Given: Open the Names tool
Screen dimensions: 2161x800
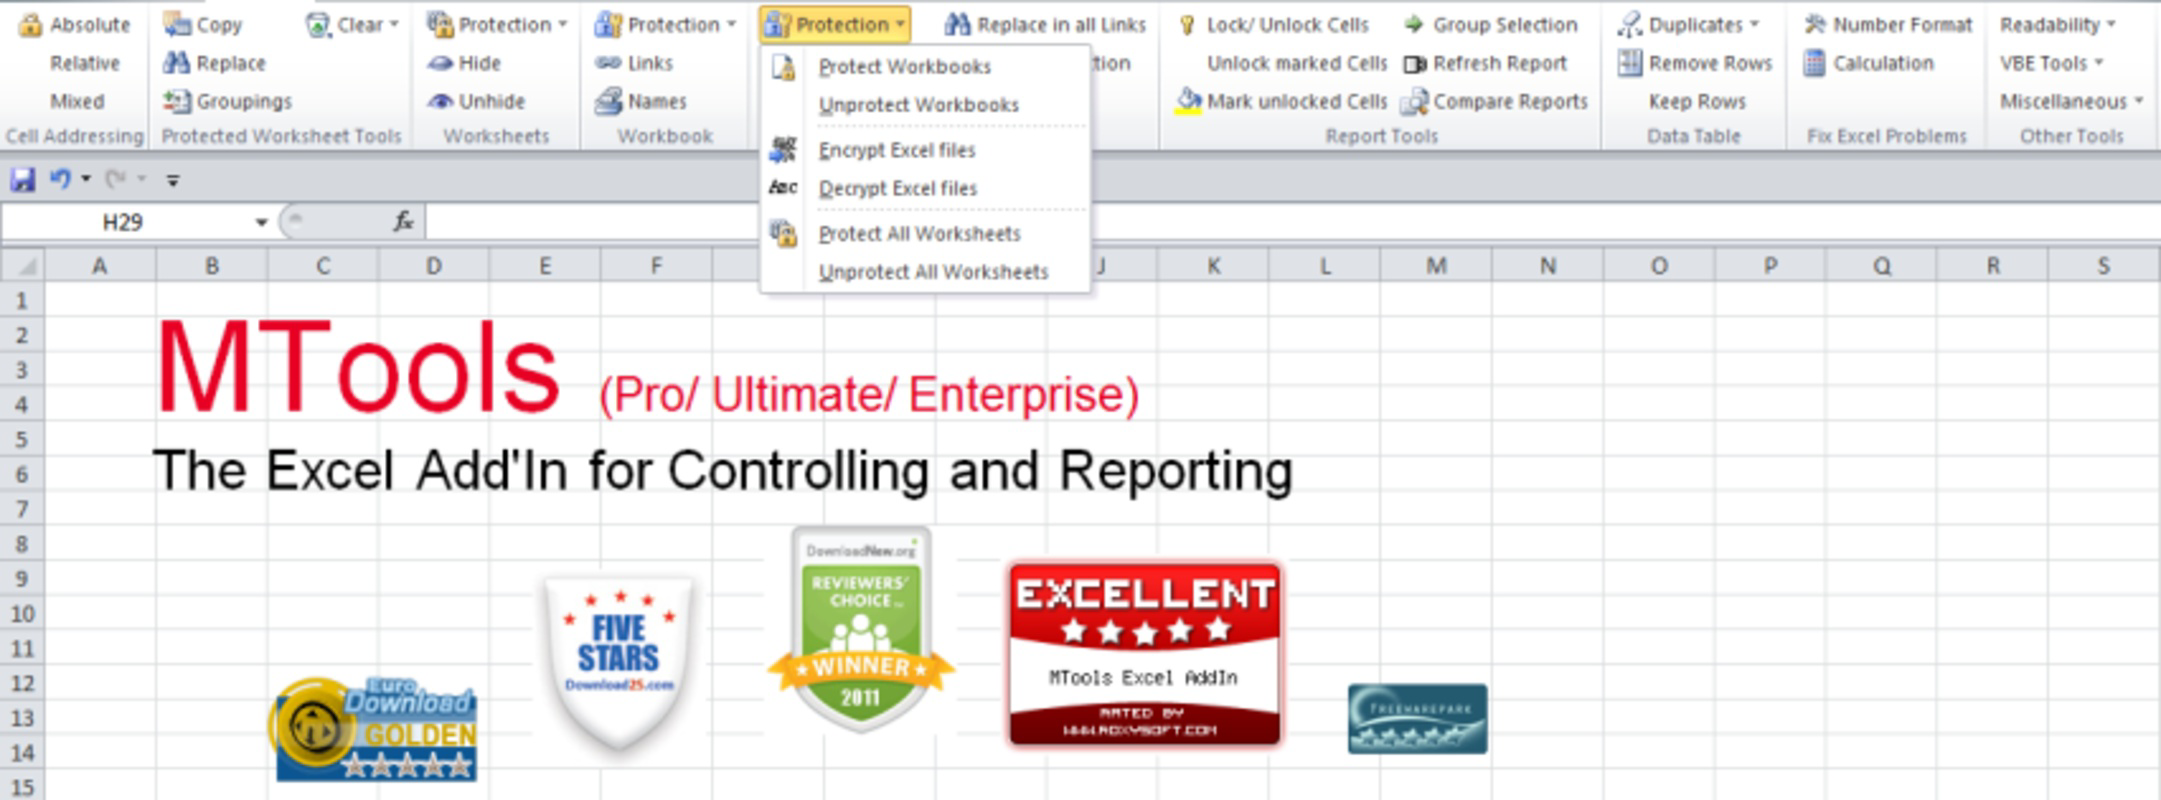Looking at the screenshot, I should (x=641, y=101).
